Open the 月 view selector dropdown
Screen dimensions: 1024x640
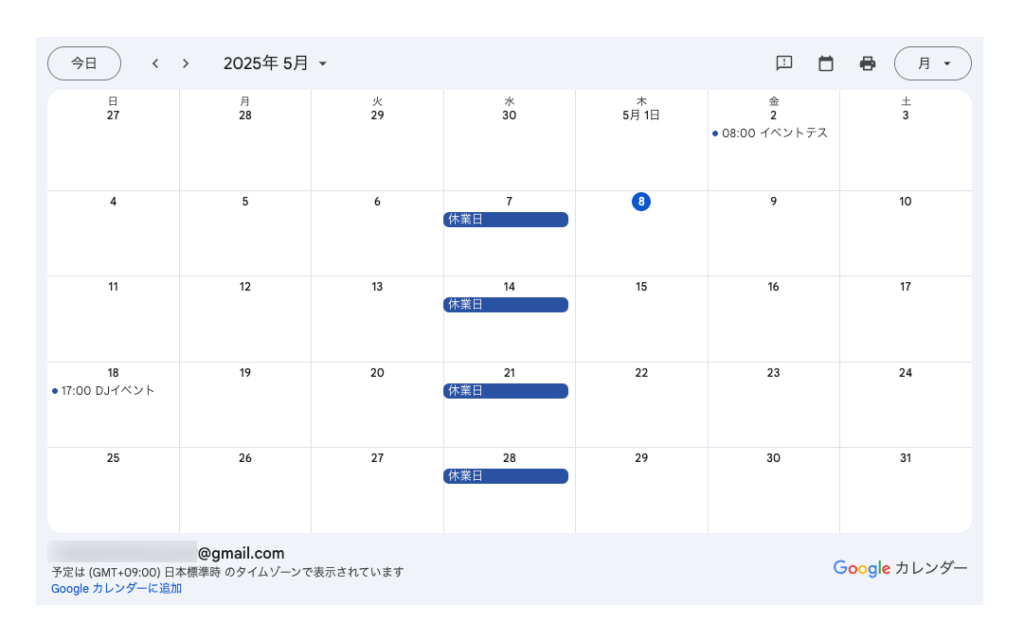(x=933, y=63)
